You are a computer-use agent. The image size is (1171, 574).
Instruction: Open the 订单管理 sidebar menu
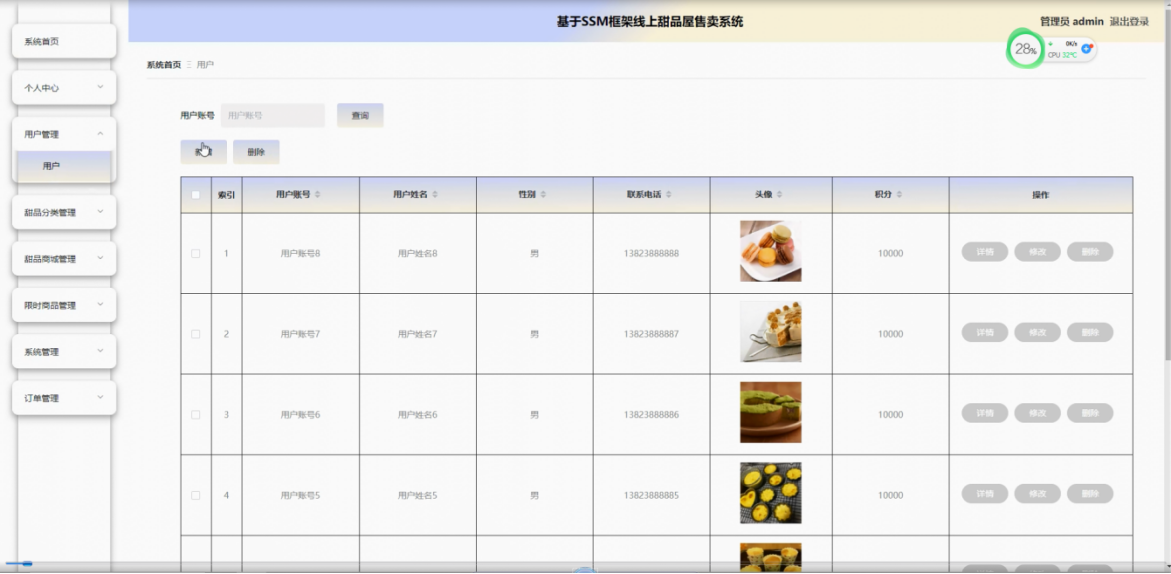point(64,398)
